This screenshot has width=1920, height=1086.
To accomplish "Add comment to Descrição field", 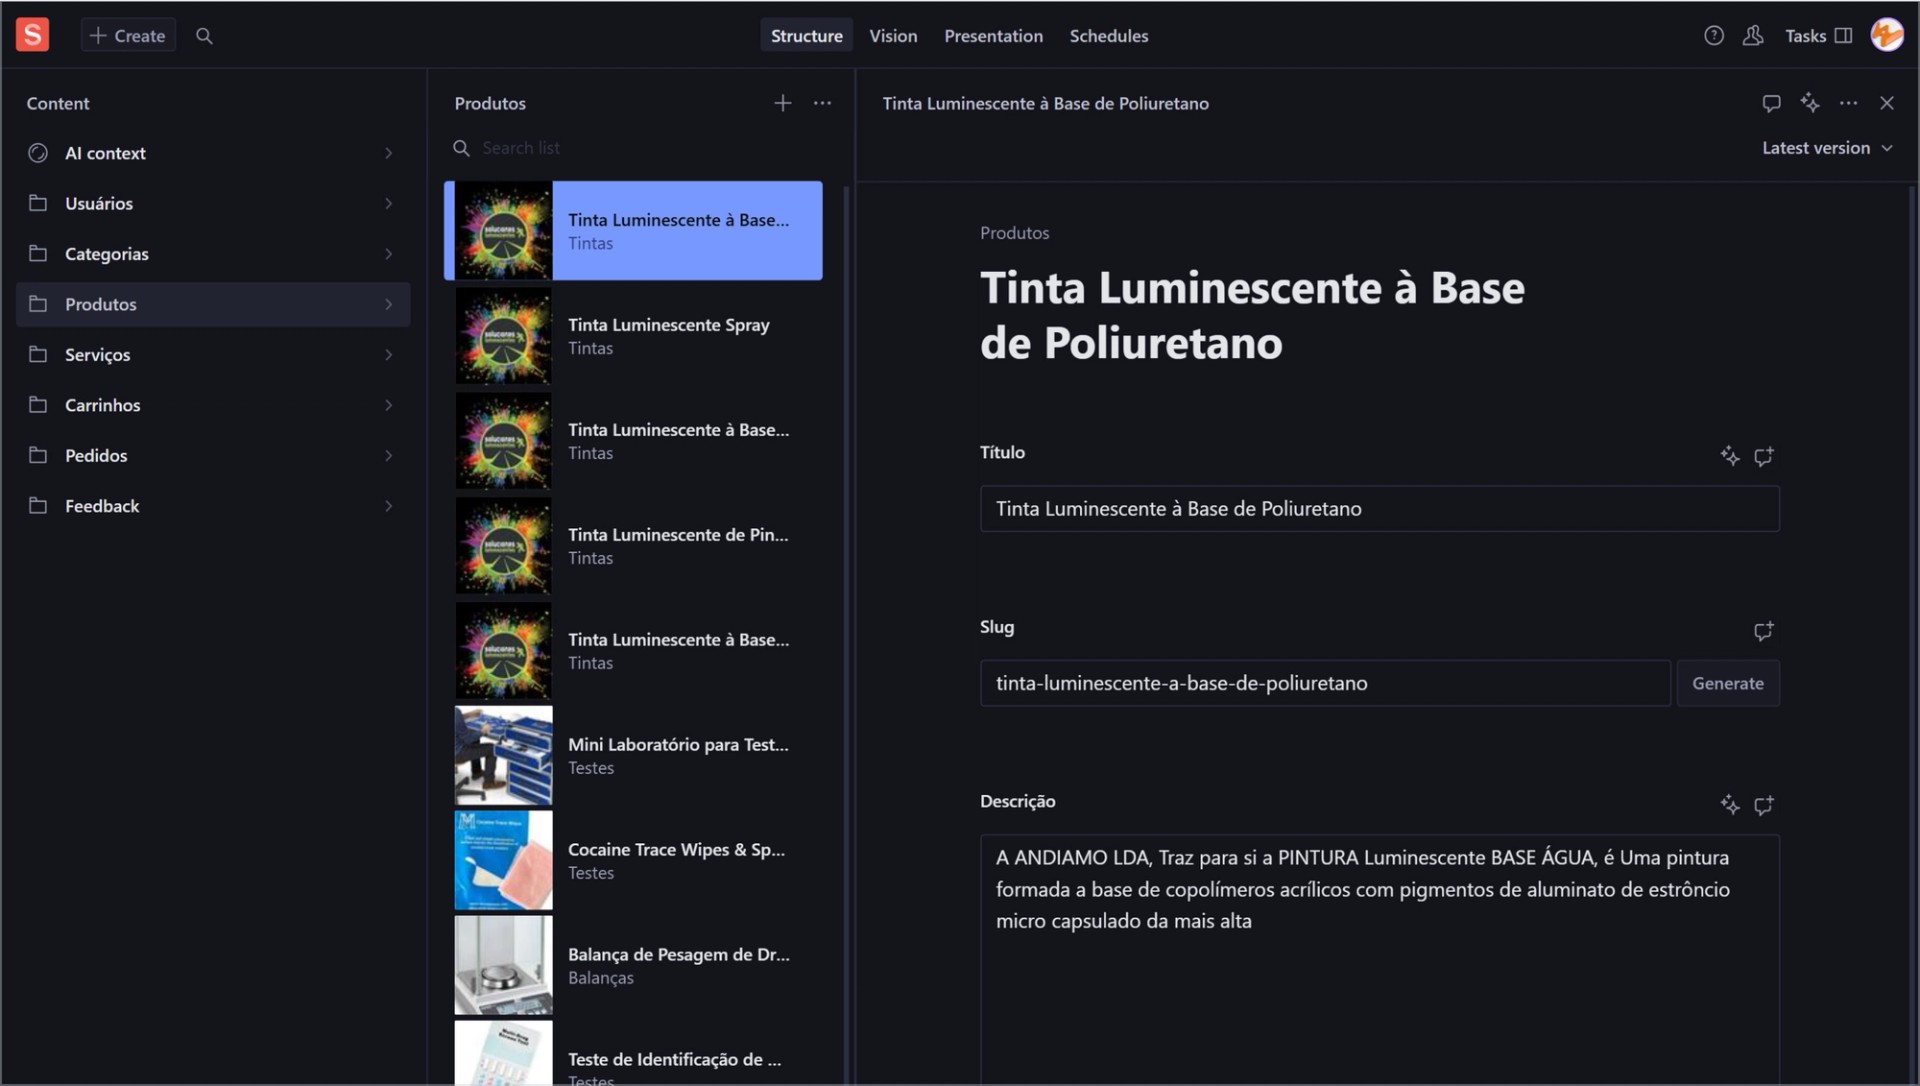I will tap(1763, 805).
